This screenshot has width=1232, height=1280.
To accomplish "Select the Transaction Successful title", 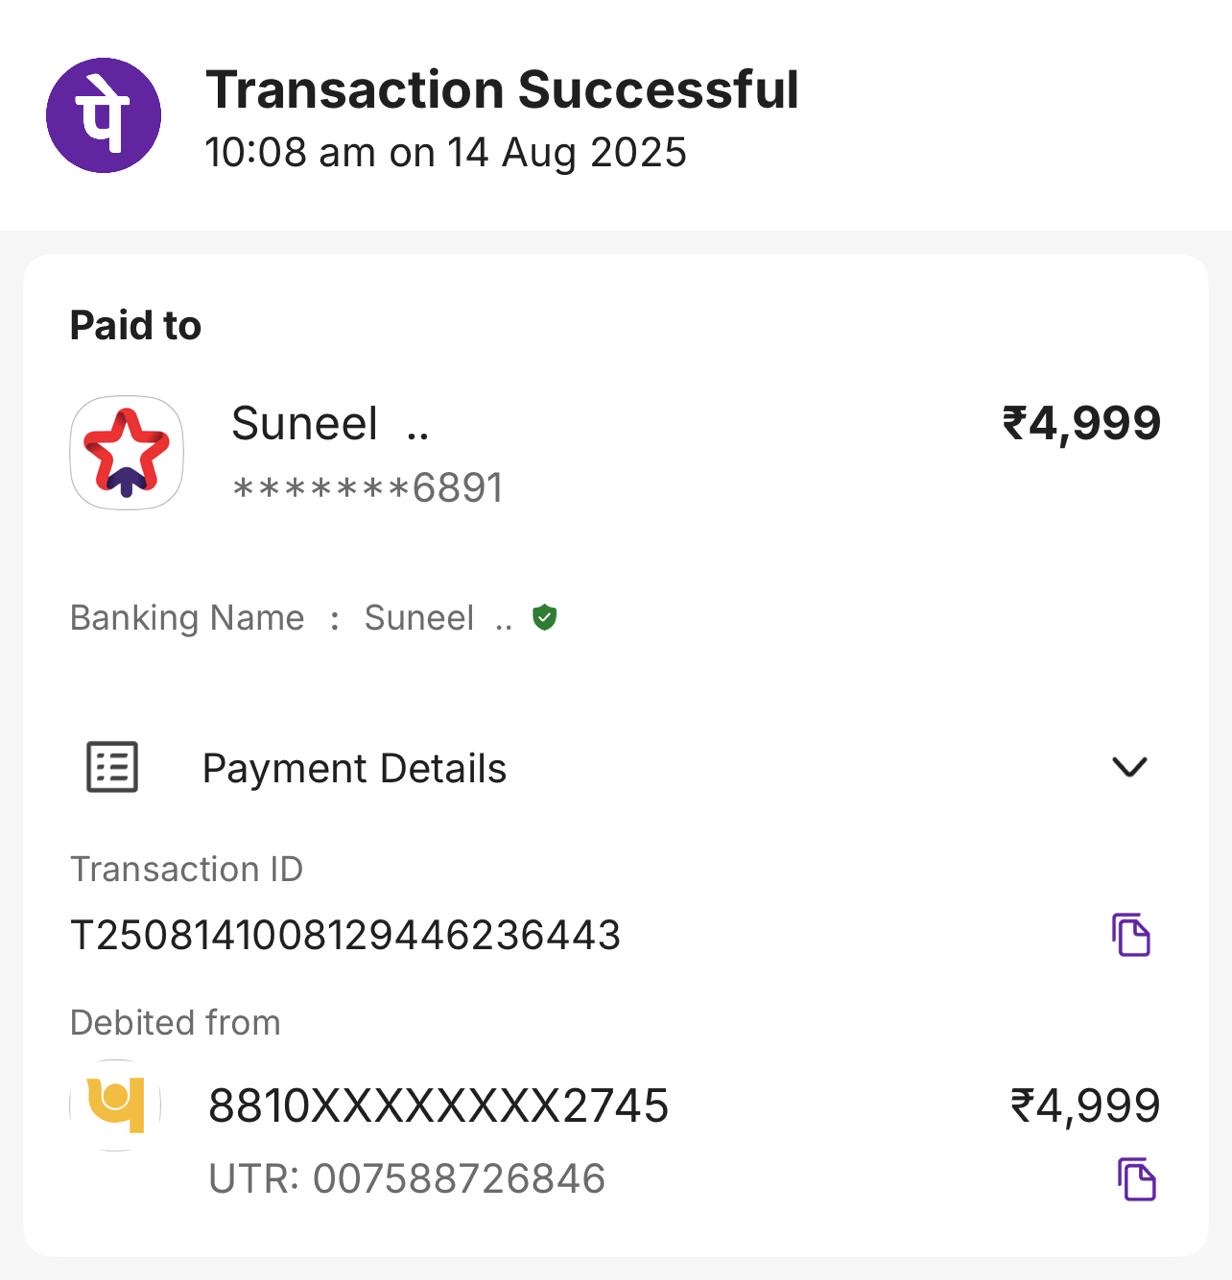I will 502,90.
